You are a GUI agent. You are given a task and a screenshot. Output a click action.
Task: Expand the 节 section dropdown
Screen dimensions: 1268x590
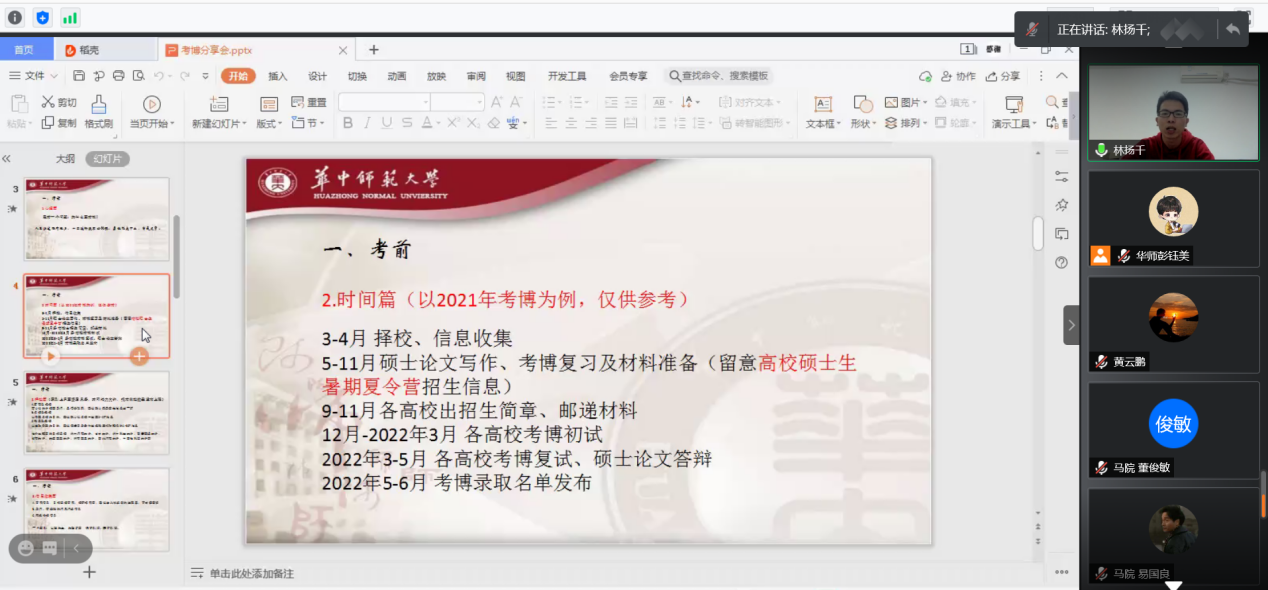(x=309, y=123)
